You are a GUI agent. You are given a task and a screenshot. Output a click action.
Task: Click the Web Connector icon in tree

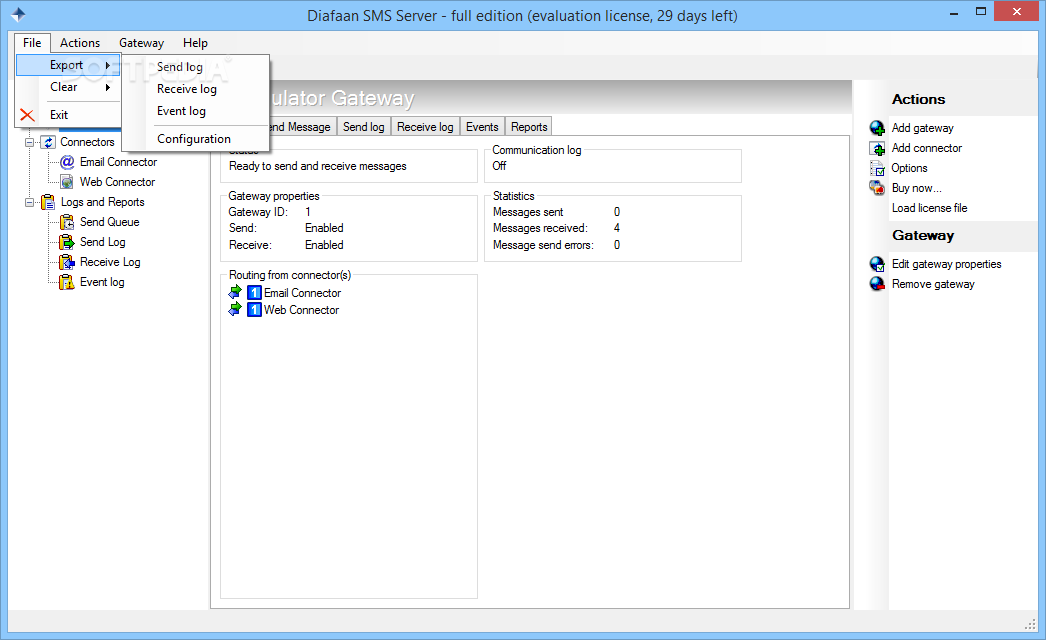67,182
